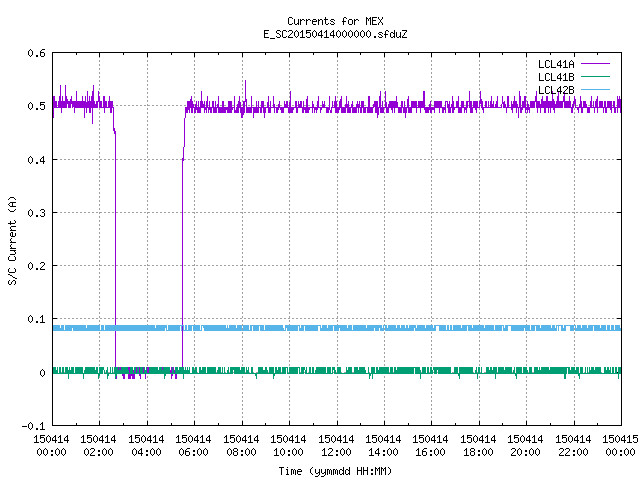
Task: Click the LCL41A legend label
Action: (556, 64)
